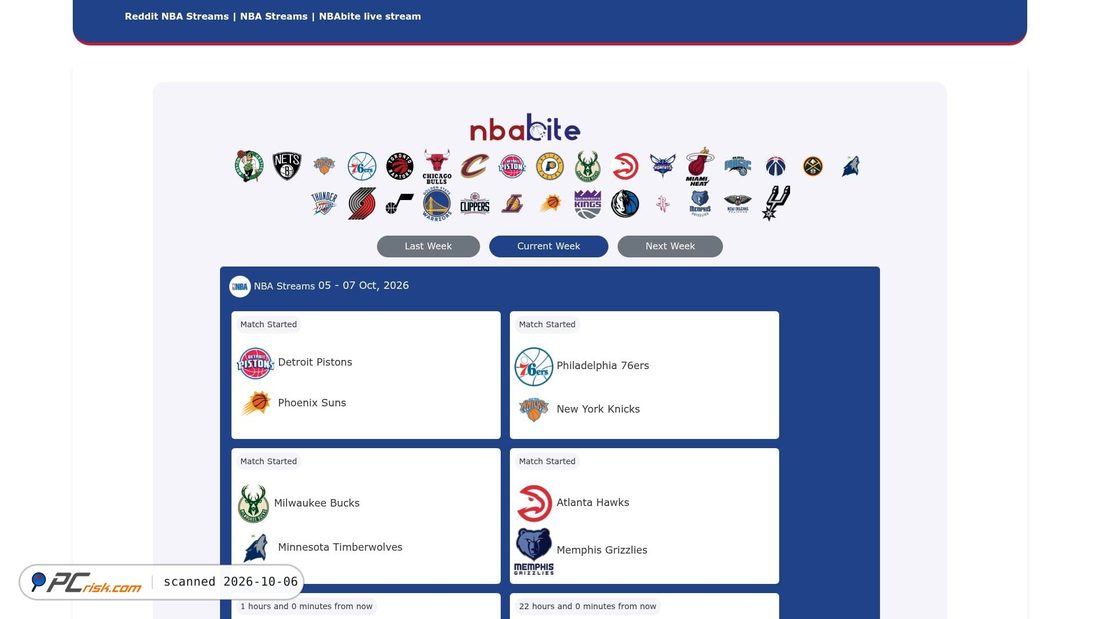Viewport: 1100px width, 619px height.
Task: Click the Golden State Warriors logo
Action: (436, 204)
